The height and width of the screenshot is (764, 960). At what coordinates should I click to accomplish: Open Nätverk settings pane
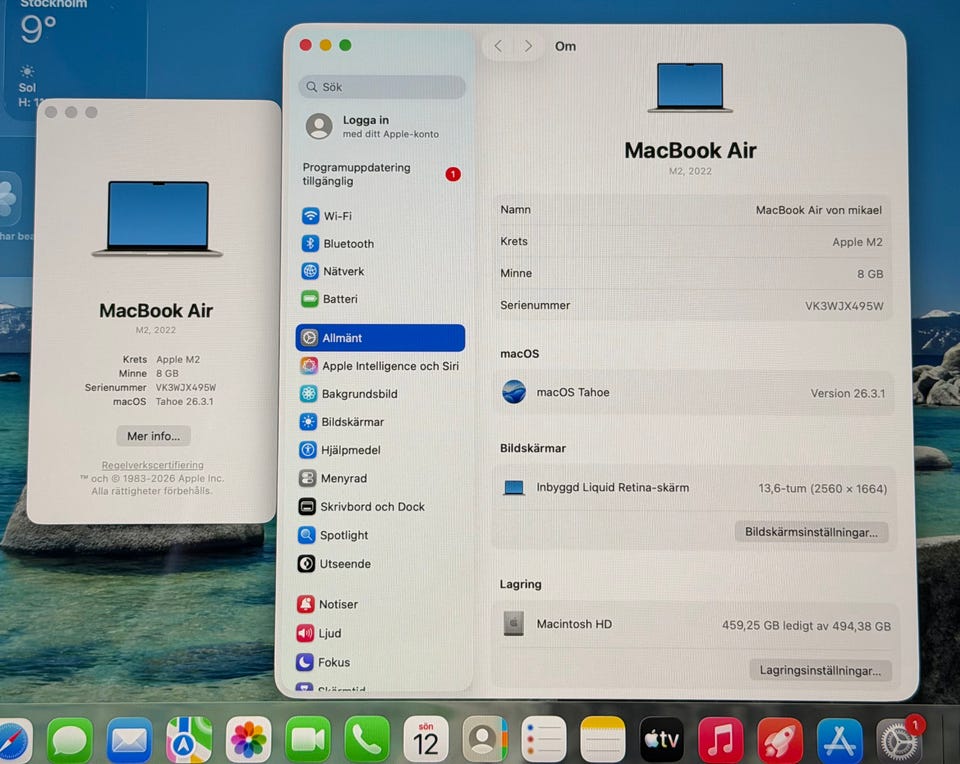[342, 271]
